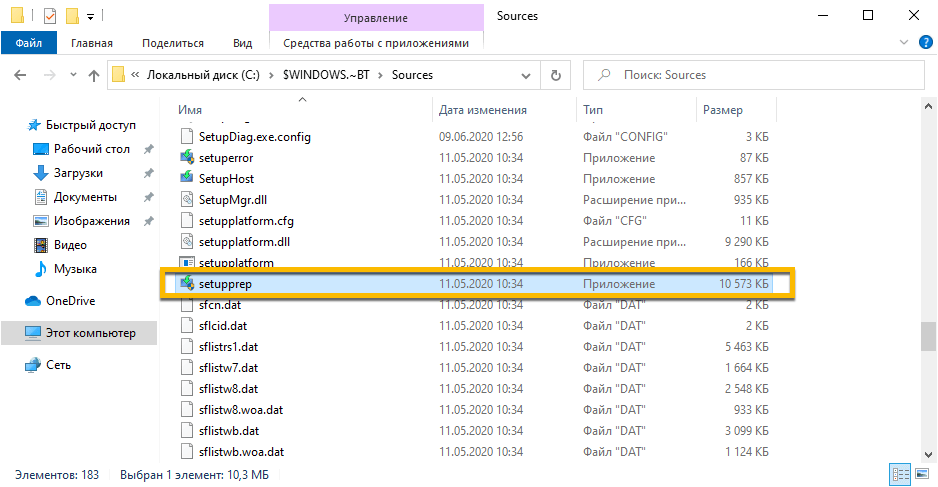Click $WINDOWS.~BT in the address path
Viewport: 938px width, 487px height.
click(x=326, y=75)
